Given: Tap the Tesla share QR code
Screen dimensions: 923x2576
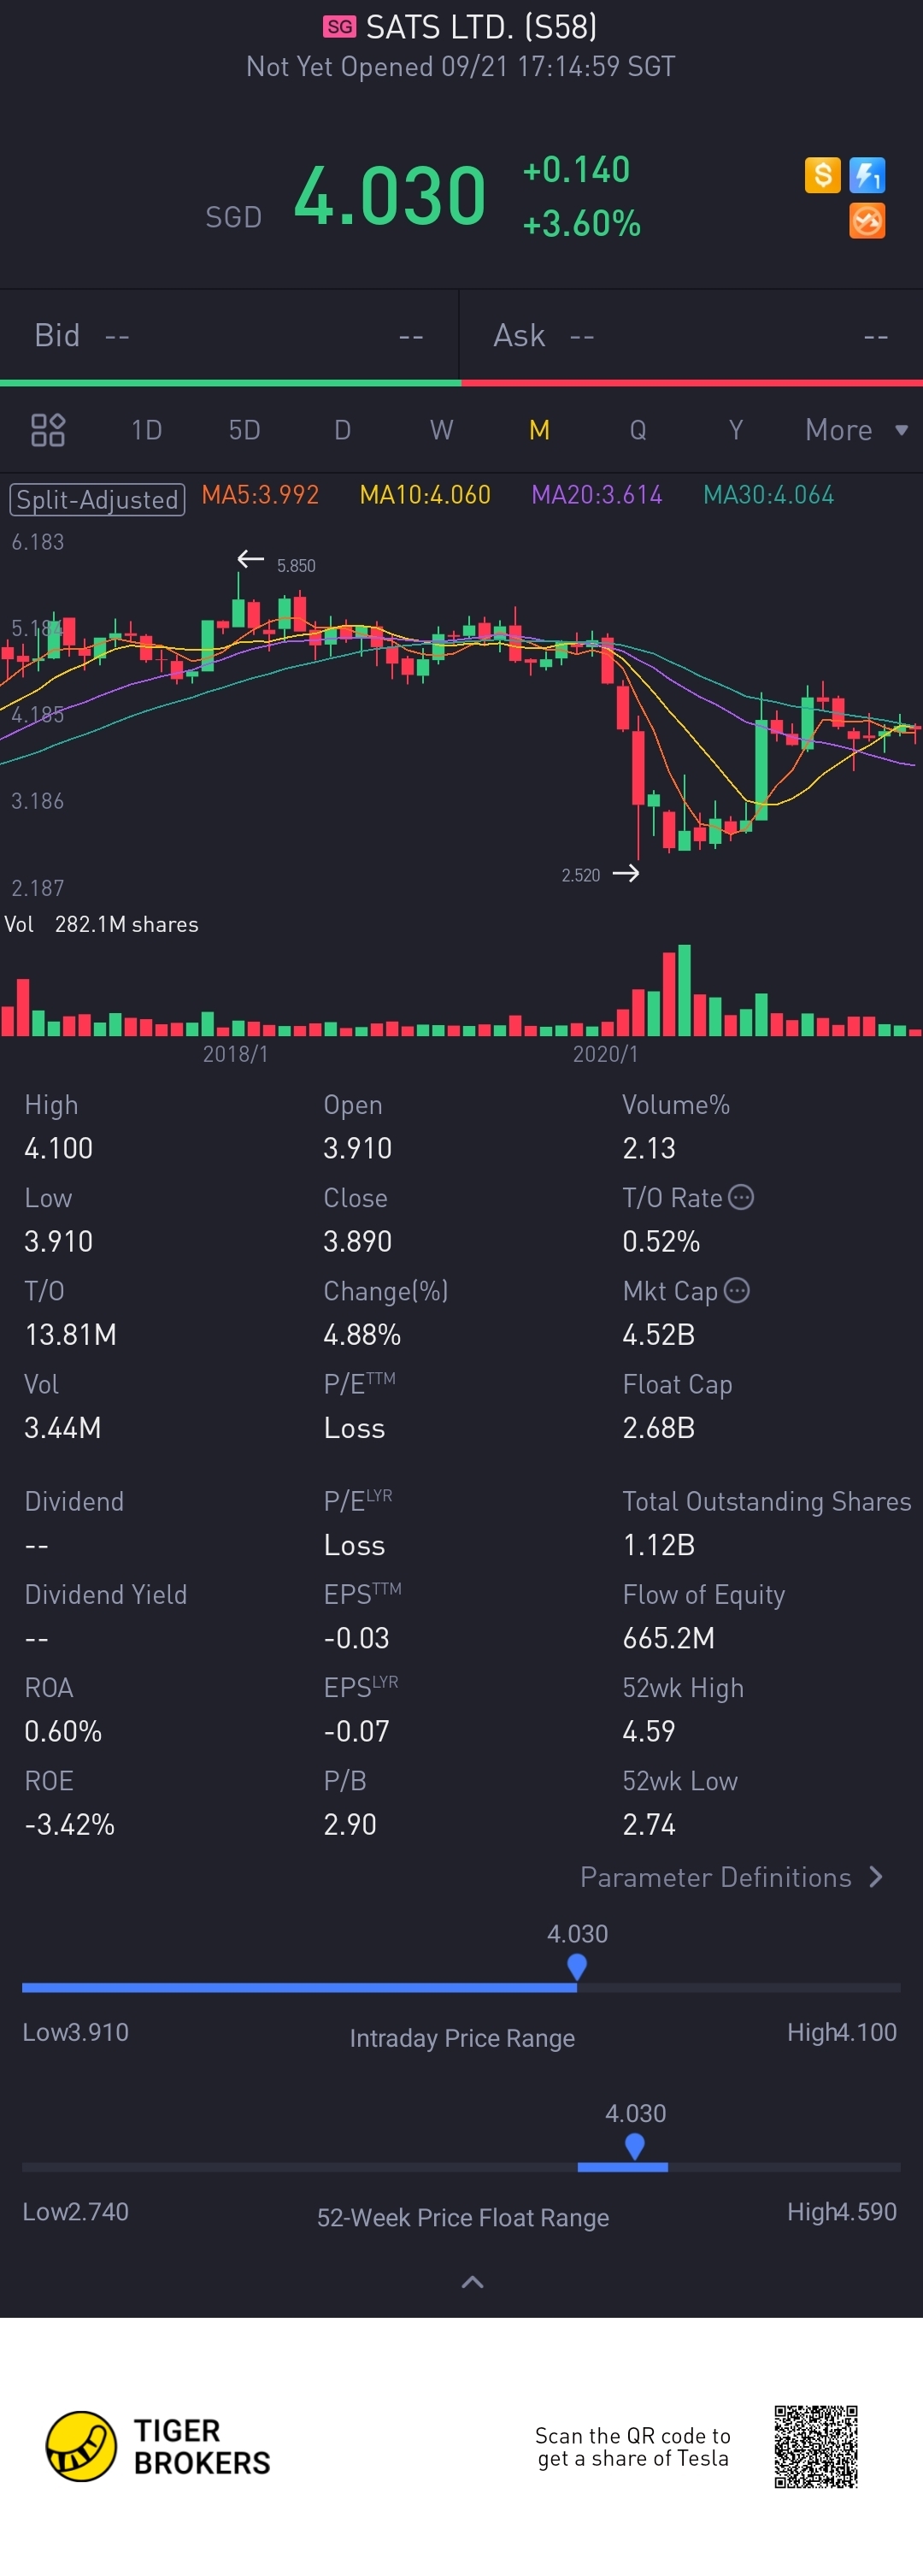Looking at the screenshot, I should point(815,2446).
